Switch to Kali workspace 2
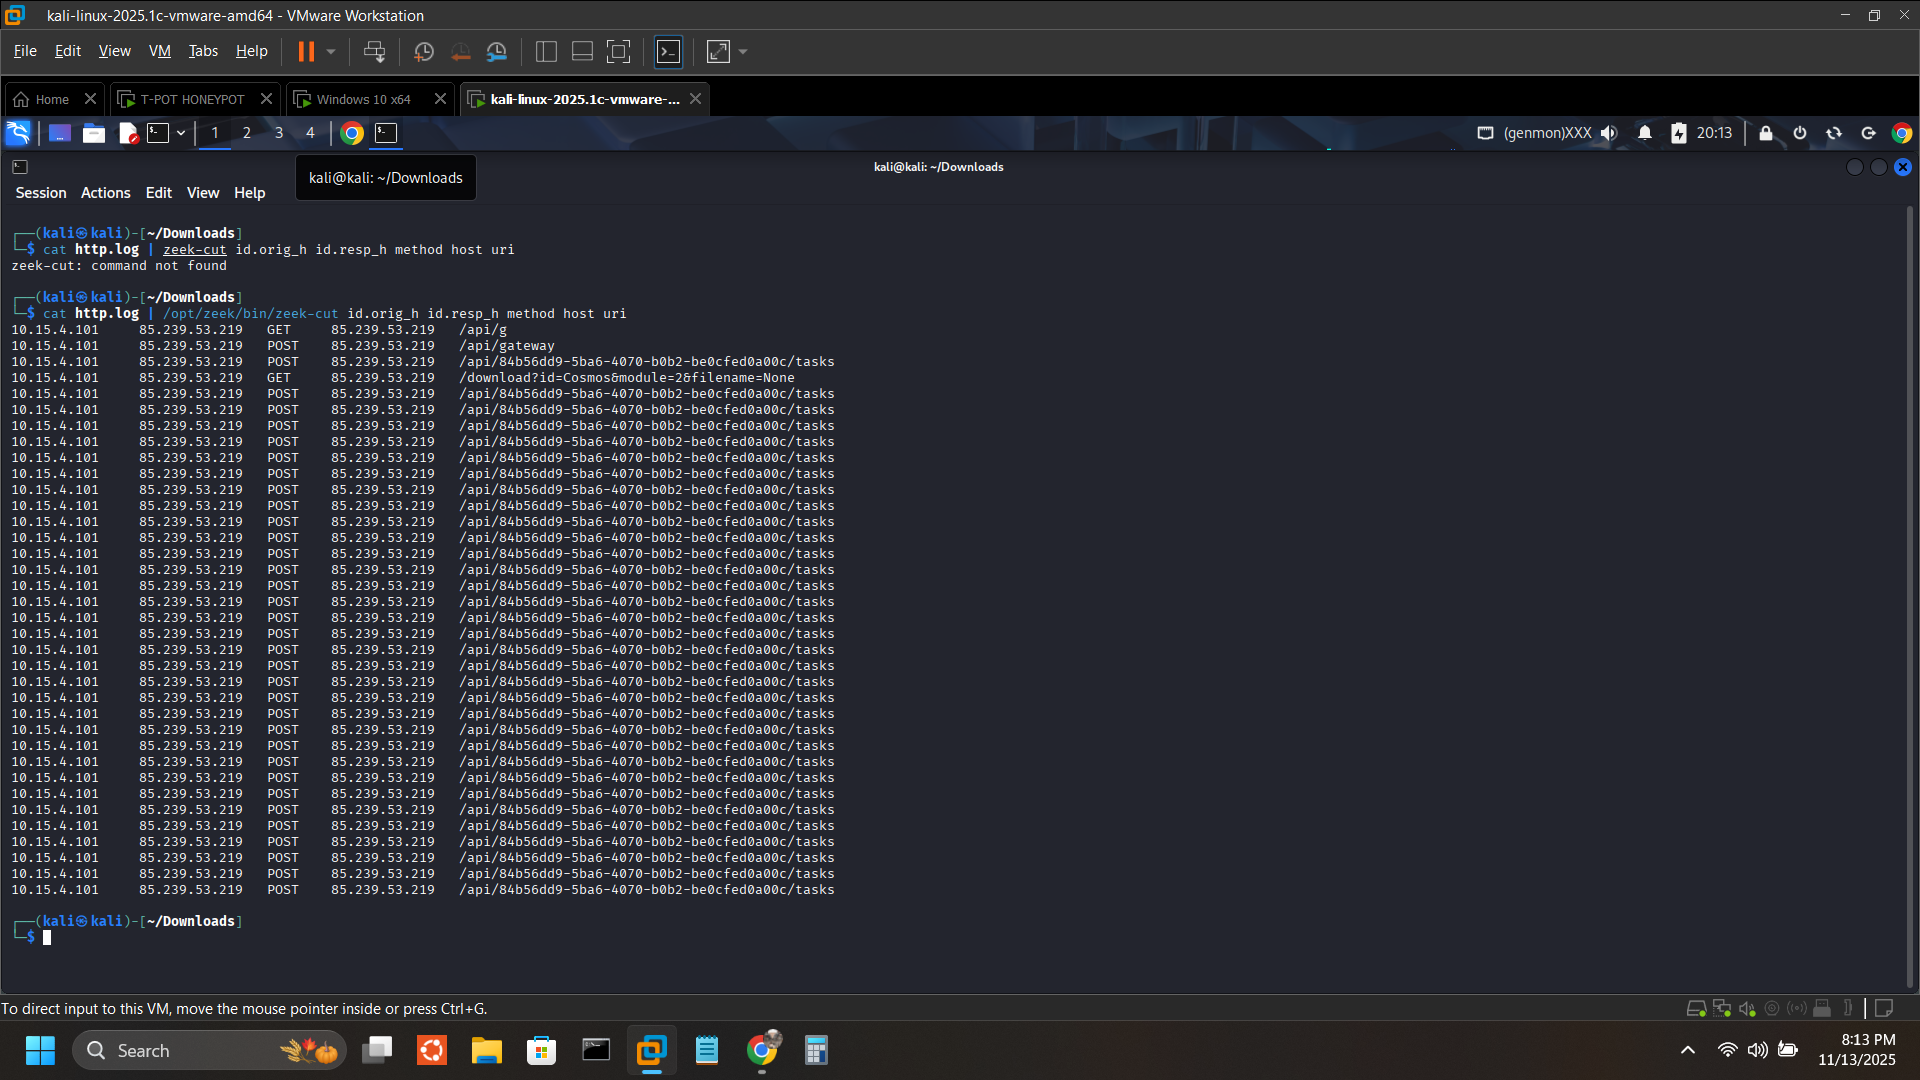1920x1080 pixels. 247,133
